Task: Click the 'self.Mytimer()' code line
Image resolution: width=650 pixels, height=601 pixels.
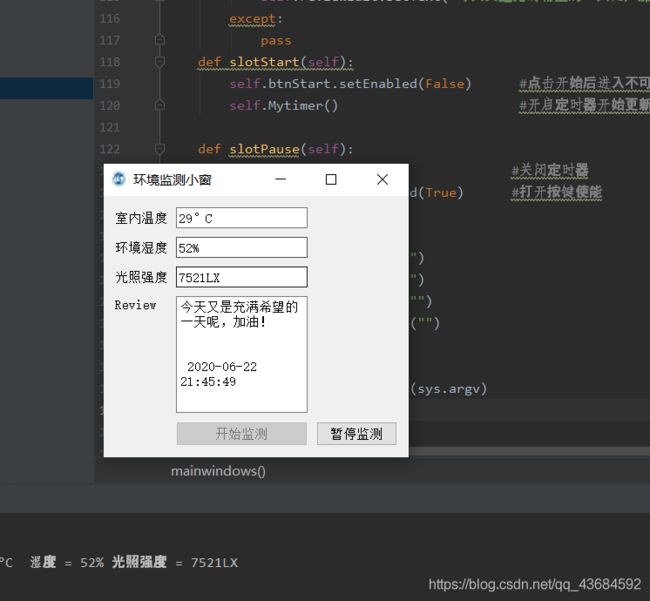Action: pyautogui.click(x=284, y=106)
